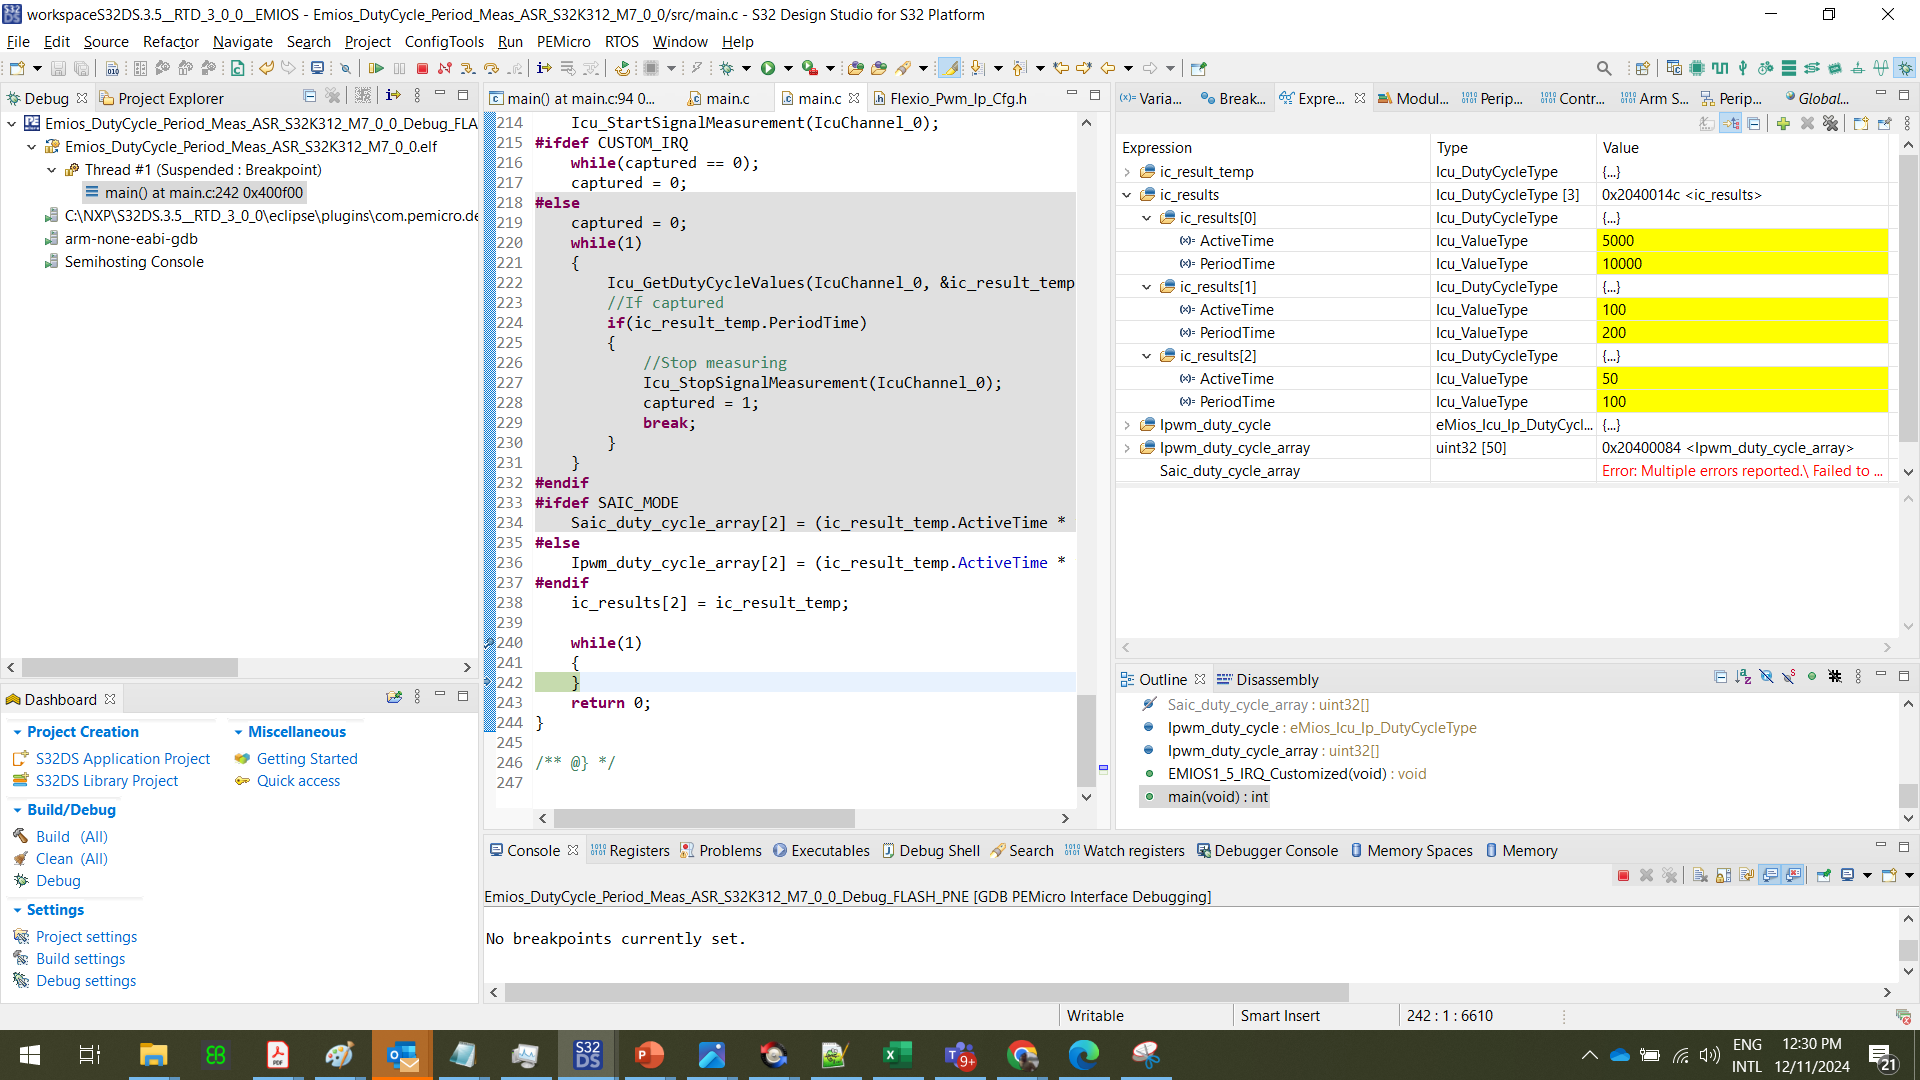Select main(void) : int in the Outline
Viewport: 1920px width, 1080px height.
click(x=1217, y=796)
